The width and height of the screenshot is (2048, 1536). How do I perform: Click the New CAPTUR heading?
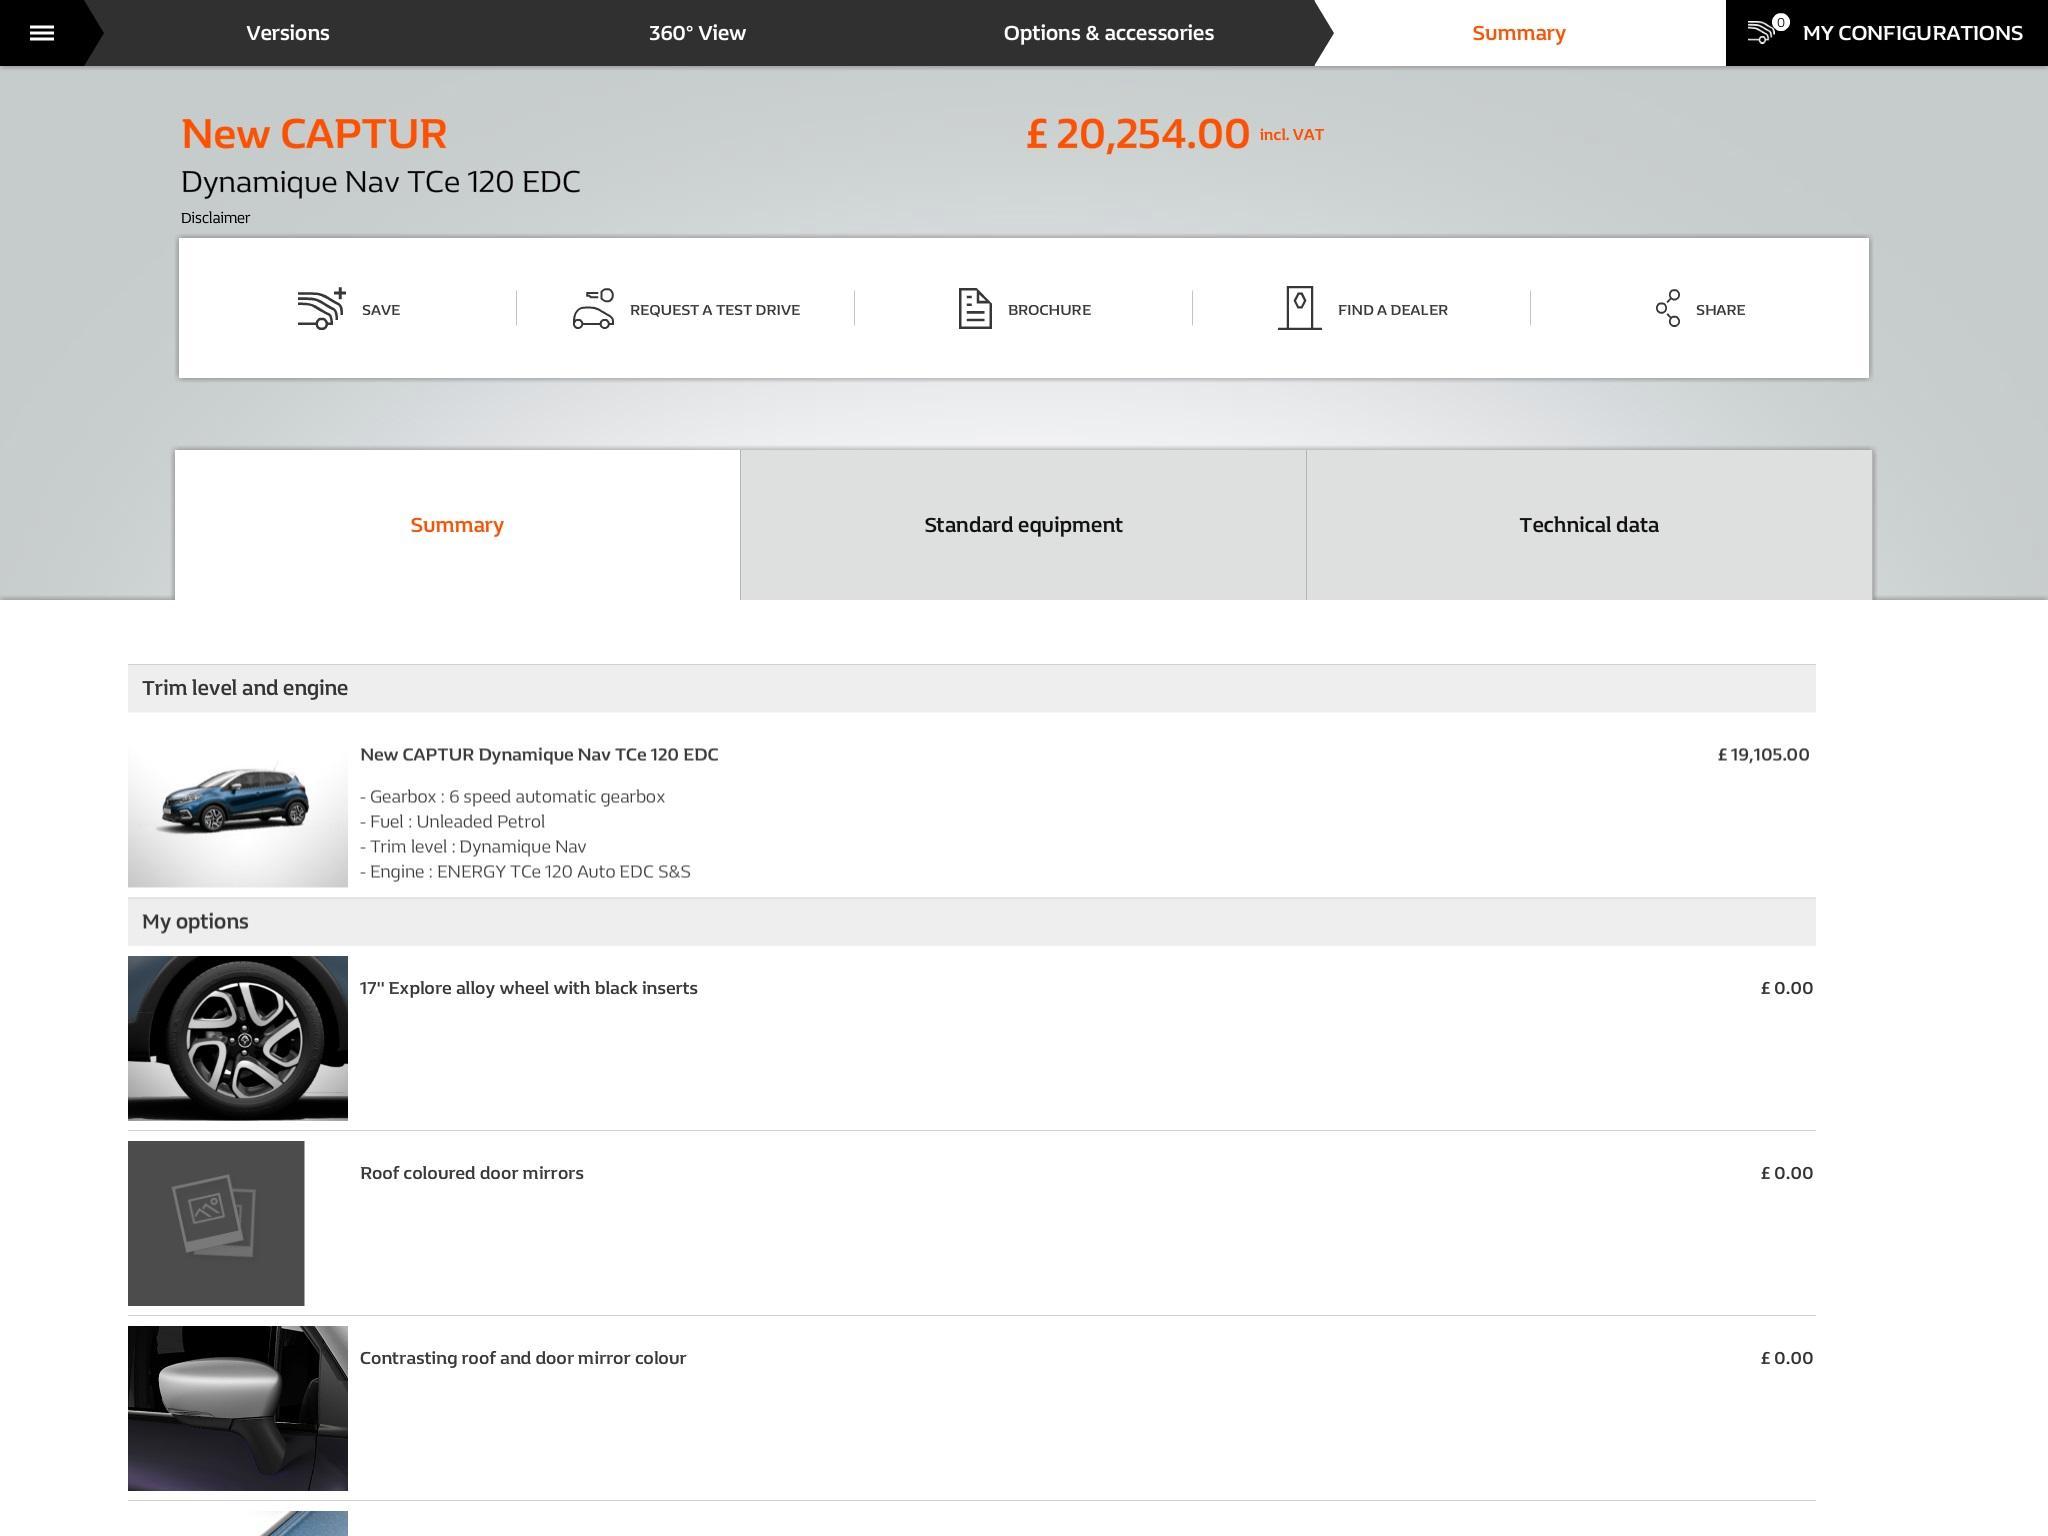pos(313,132)
